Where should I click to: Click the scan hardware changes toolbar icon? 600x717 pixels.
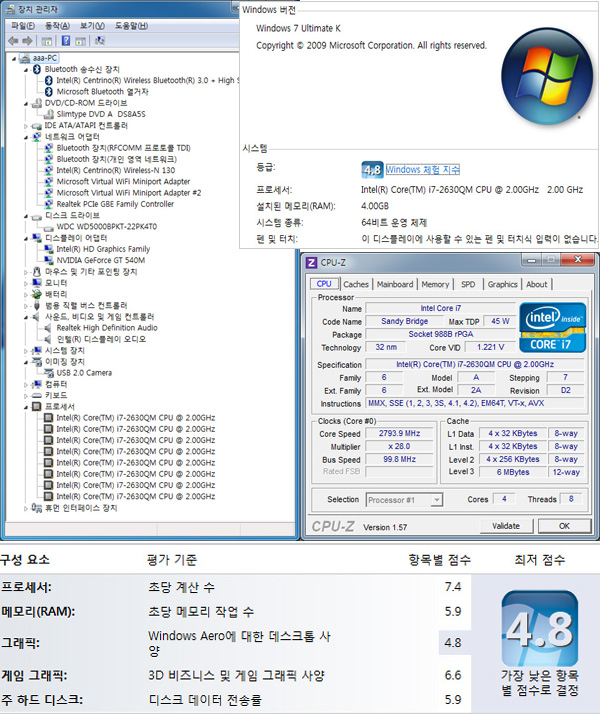[x=99, y=41]
